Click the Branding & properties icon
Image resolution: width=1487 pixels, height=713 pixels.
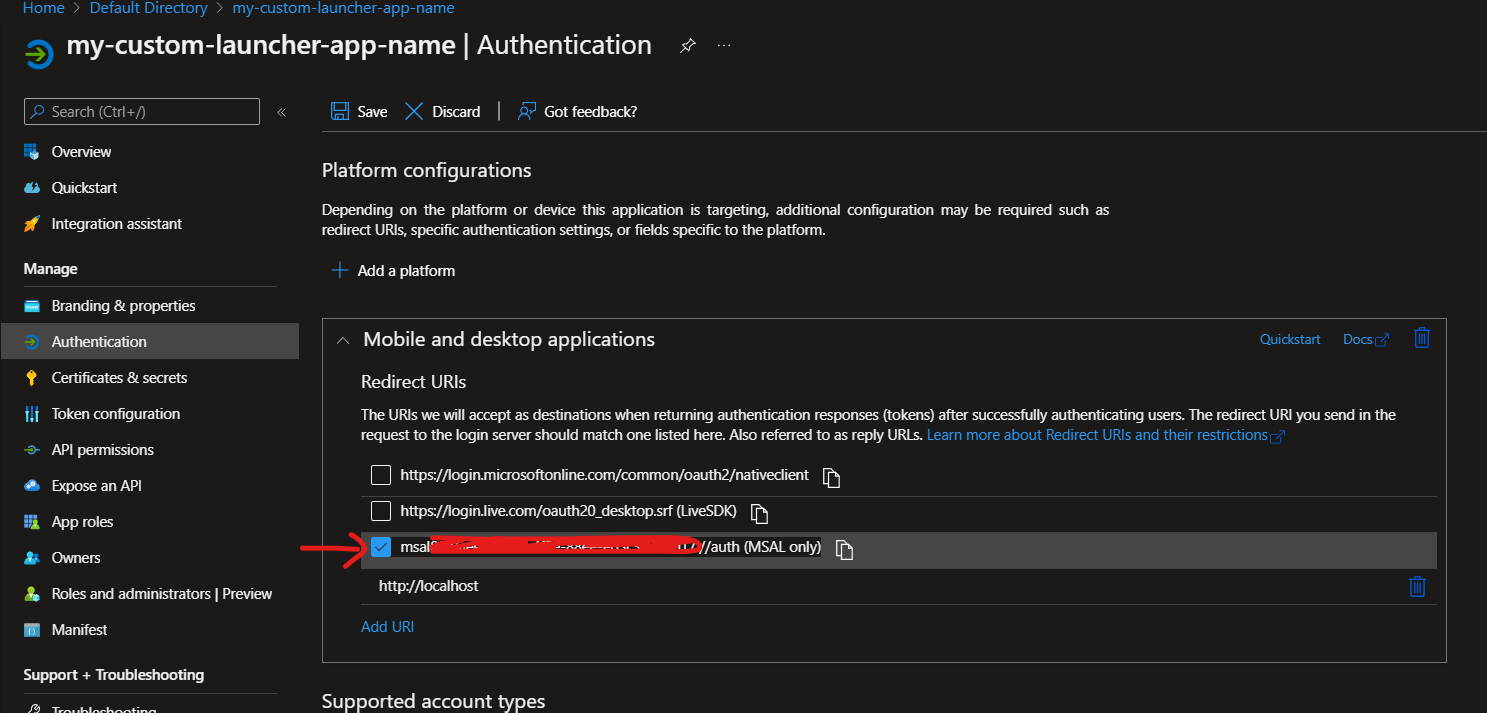32,306
